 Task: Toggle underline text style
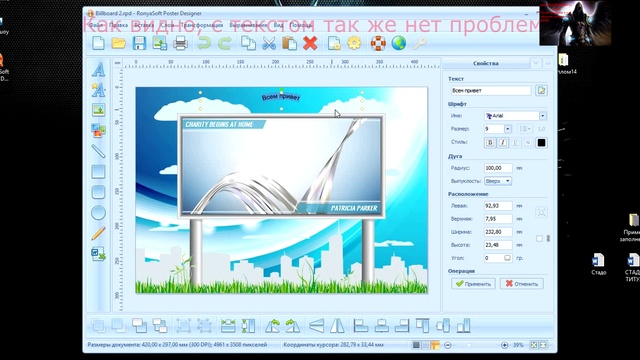tap(515, 142)
